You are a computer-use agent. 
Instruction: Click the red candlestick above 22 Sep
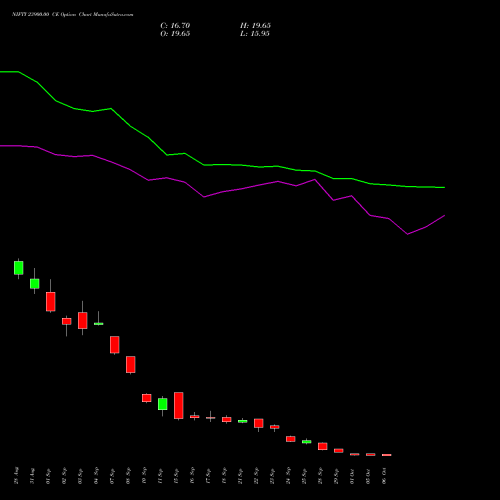(259, 423)
